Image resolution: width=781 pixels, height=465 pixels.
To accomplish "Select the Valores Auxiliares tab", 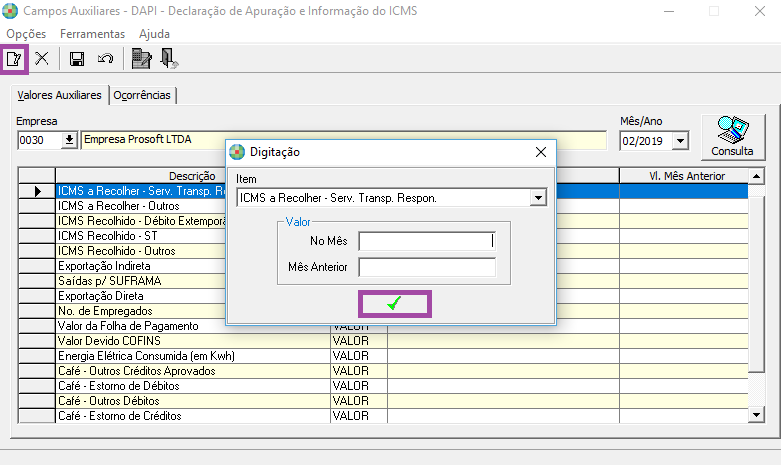I will 59,96.
